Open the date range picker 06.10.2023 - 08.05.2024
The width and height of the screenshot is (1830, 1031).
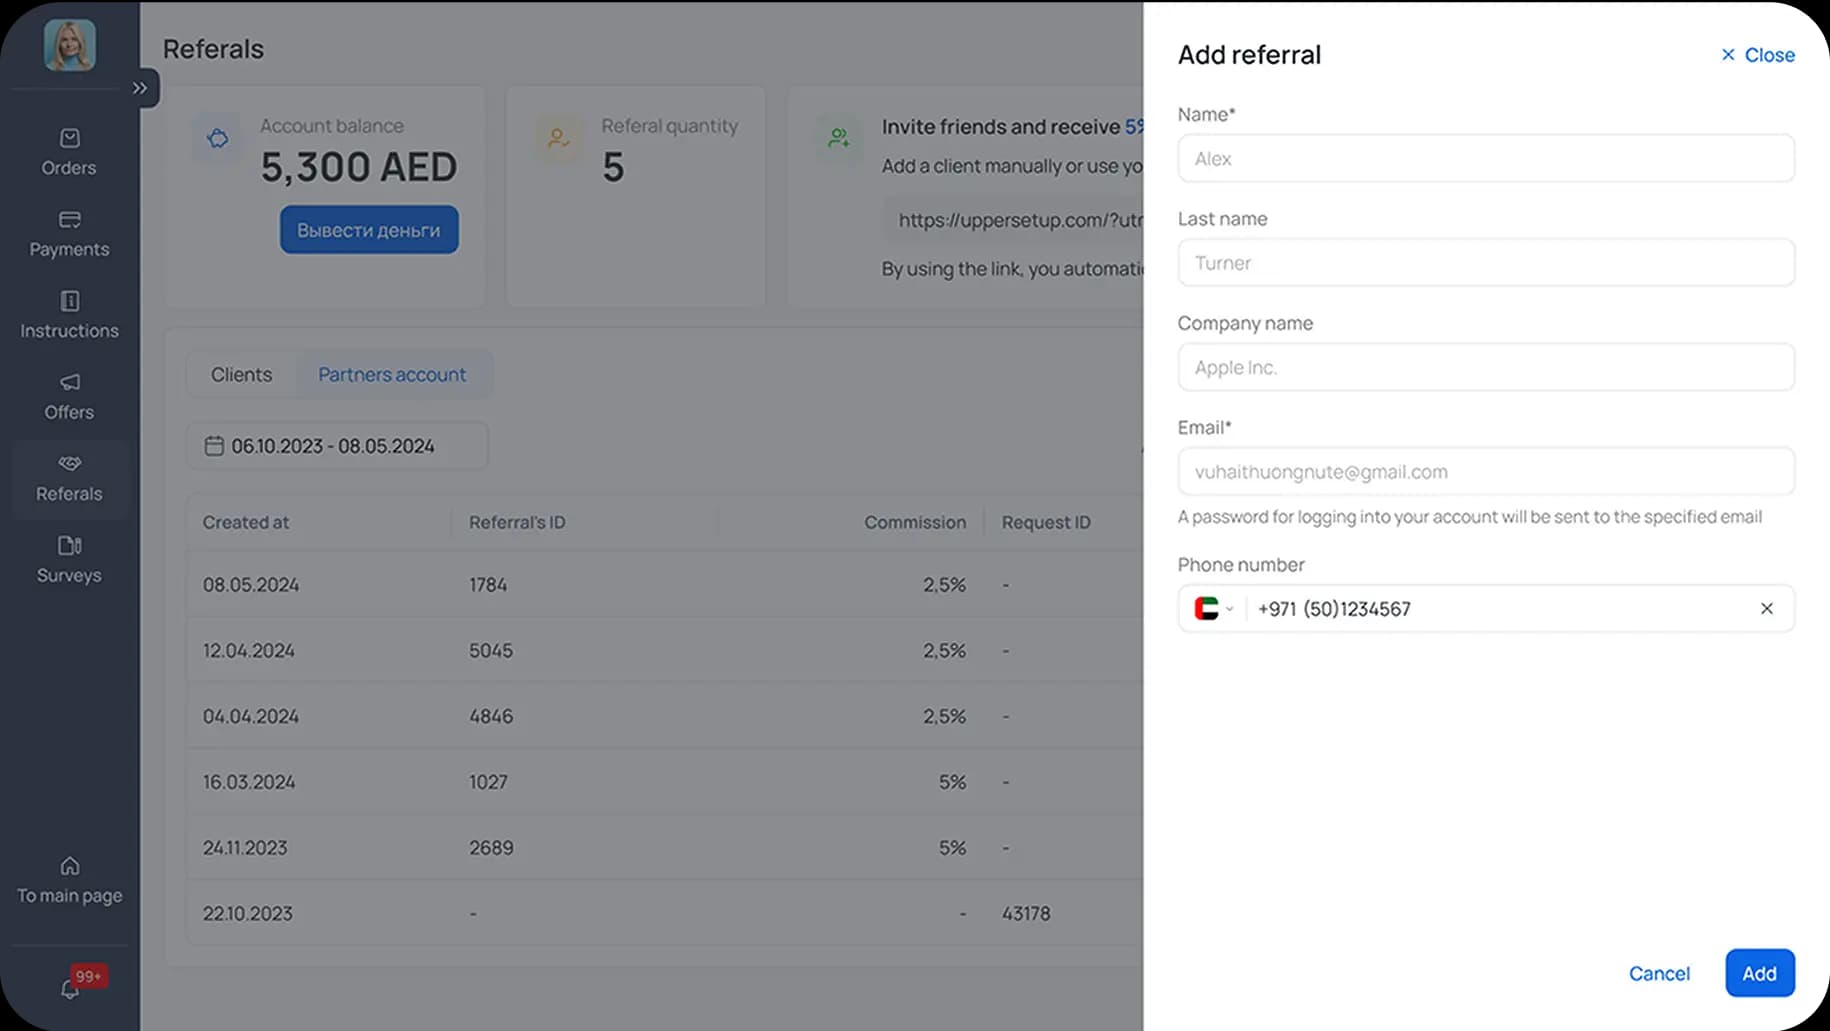point(336,446)
